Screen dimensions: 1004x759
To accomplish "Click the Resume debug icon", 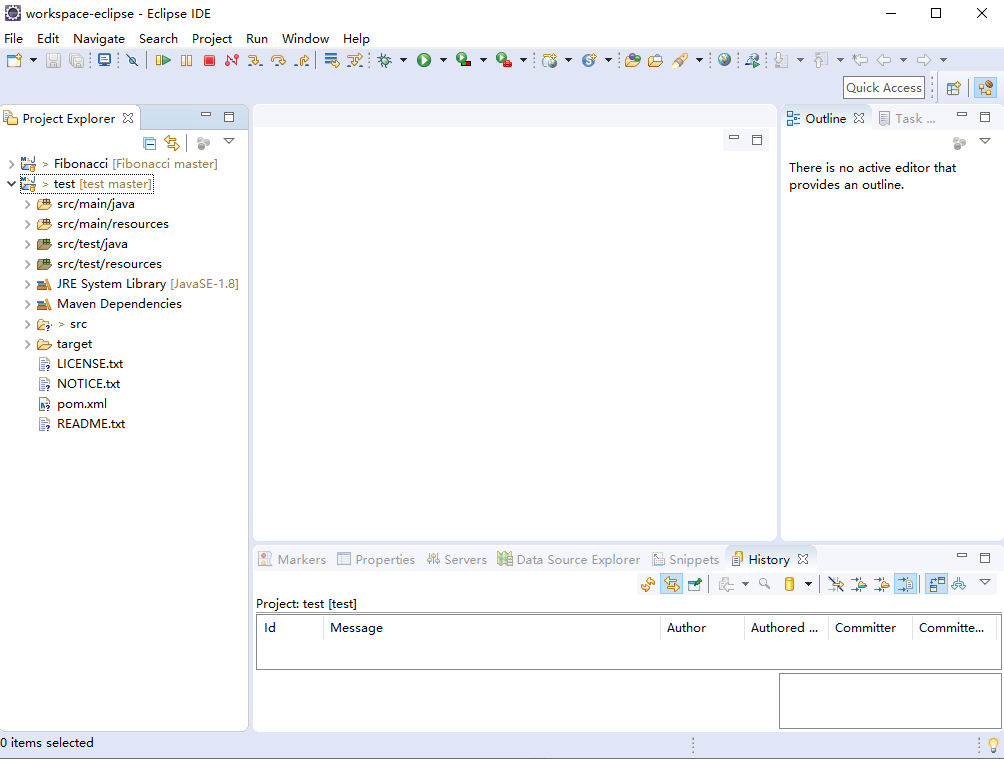I will click(x=163, y=60).
